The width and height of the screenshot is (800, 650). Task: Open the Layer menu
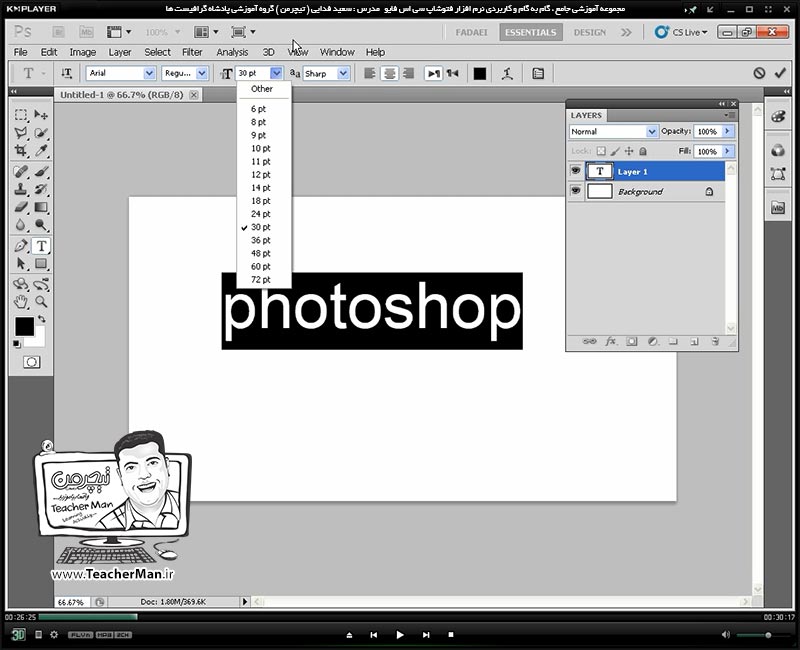[x=119, y=52]
